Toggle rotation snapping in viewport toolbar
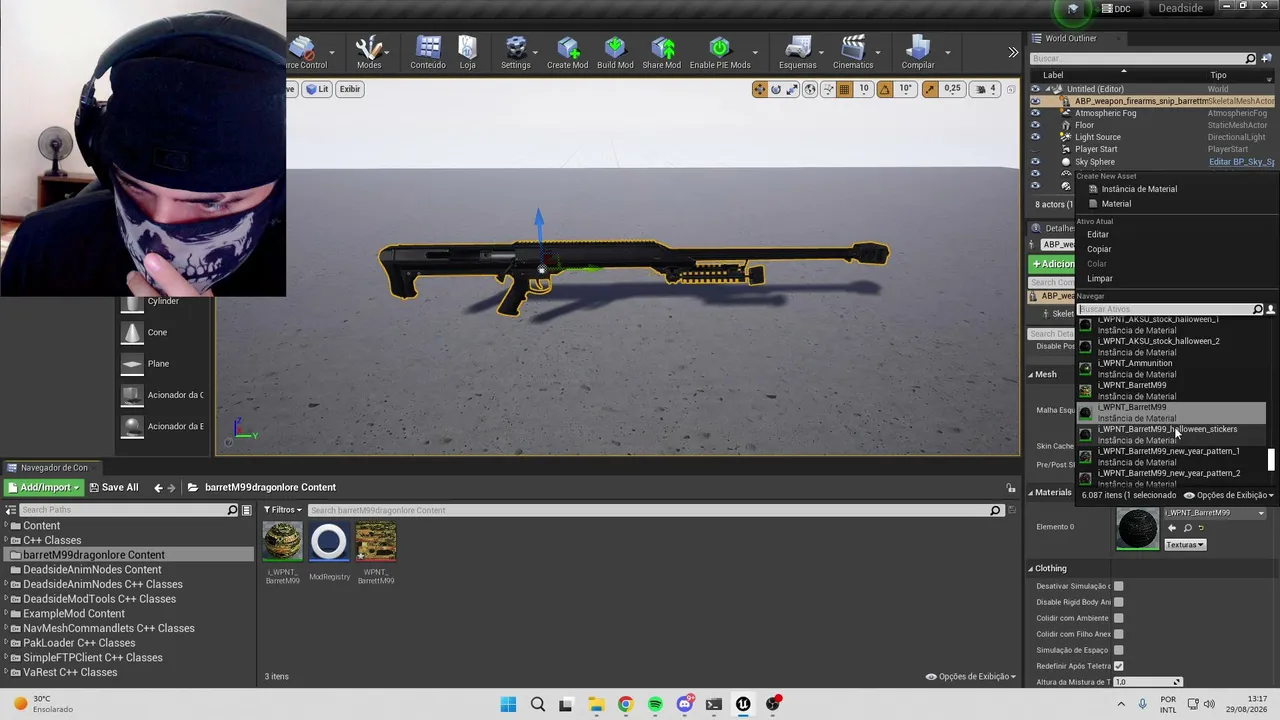This screenshot has width=1280, height=720. click(x=884, y=89)
